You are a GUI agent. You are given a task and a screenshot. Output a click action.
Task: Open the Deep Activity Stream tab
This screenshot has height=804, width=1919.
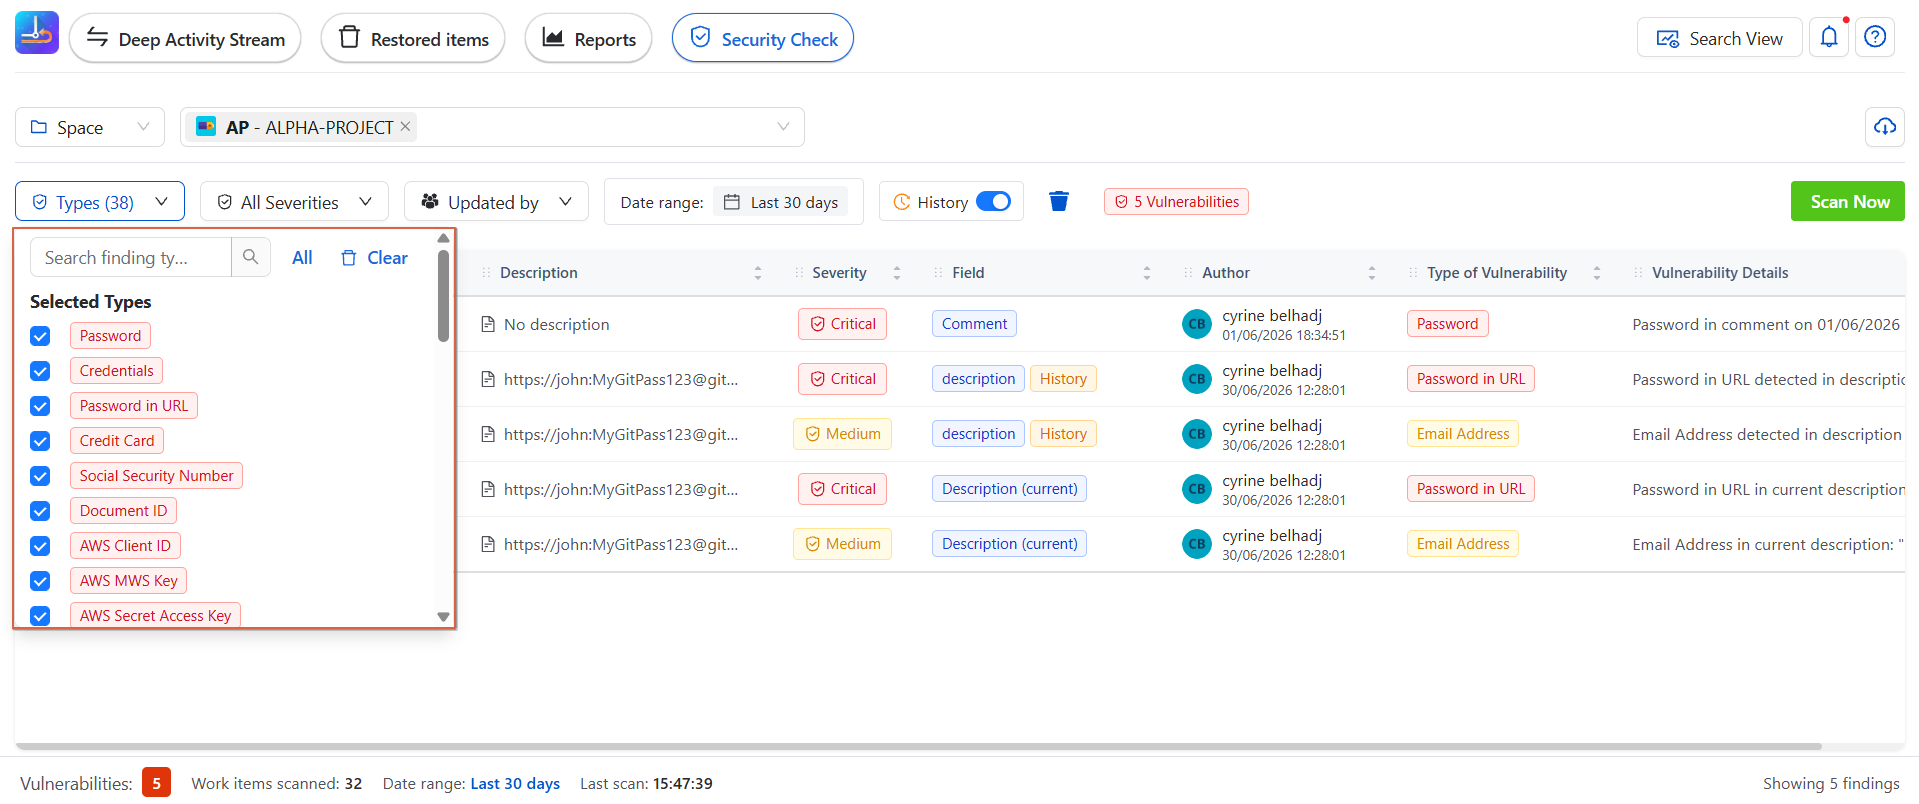pos(185,39)
